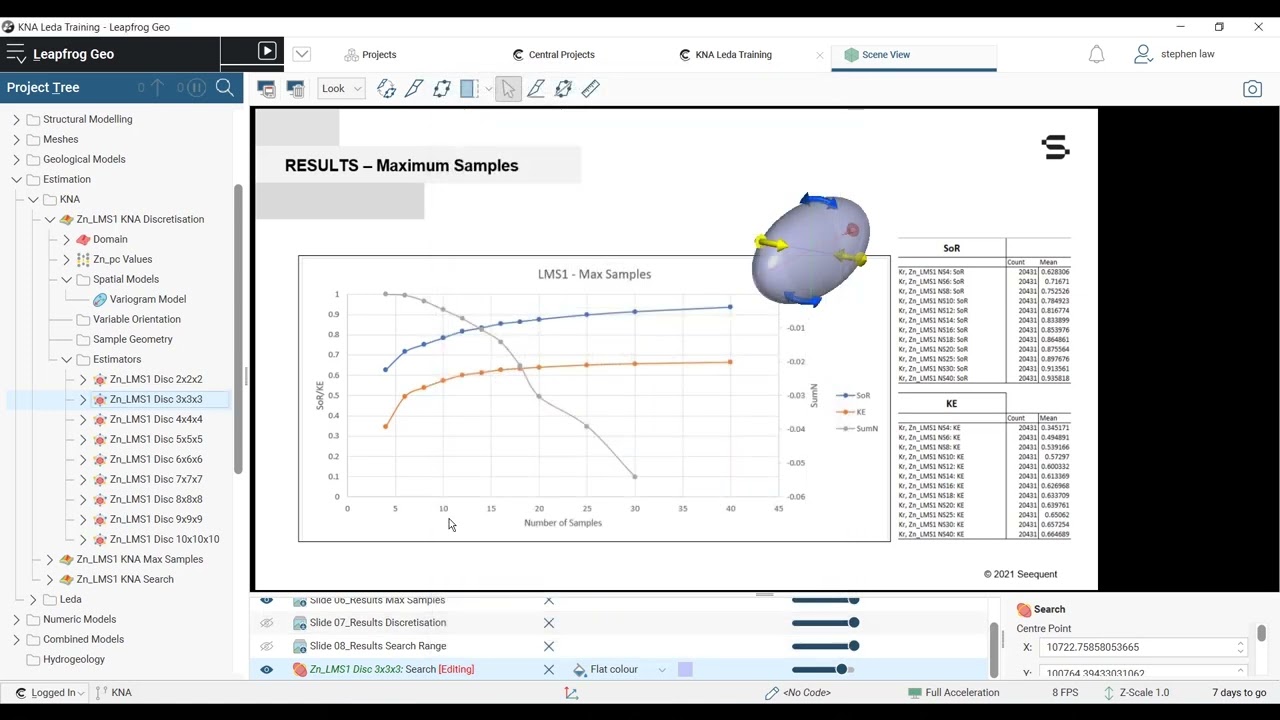Viewport: 1280px width, 720px height.
Task: Select the Variogram Model item
Action: [147, 299]
